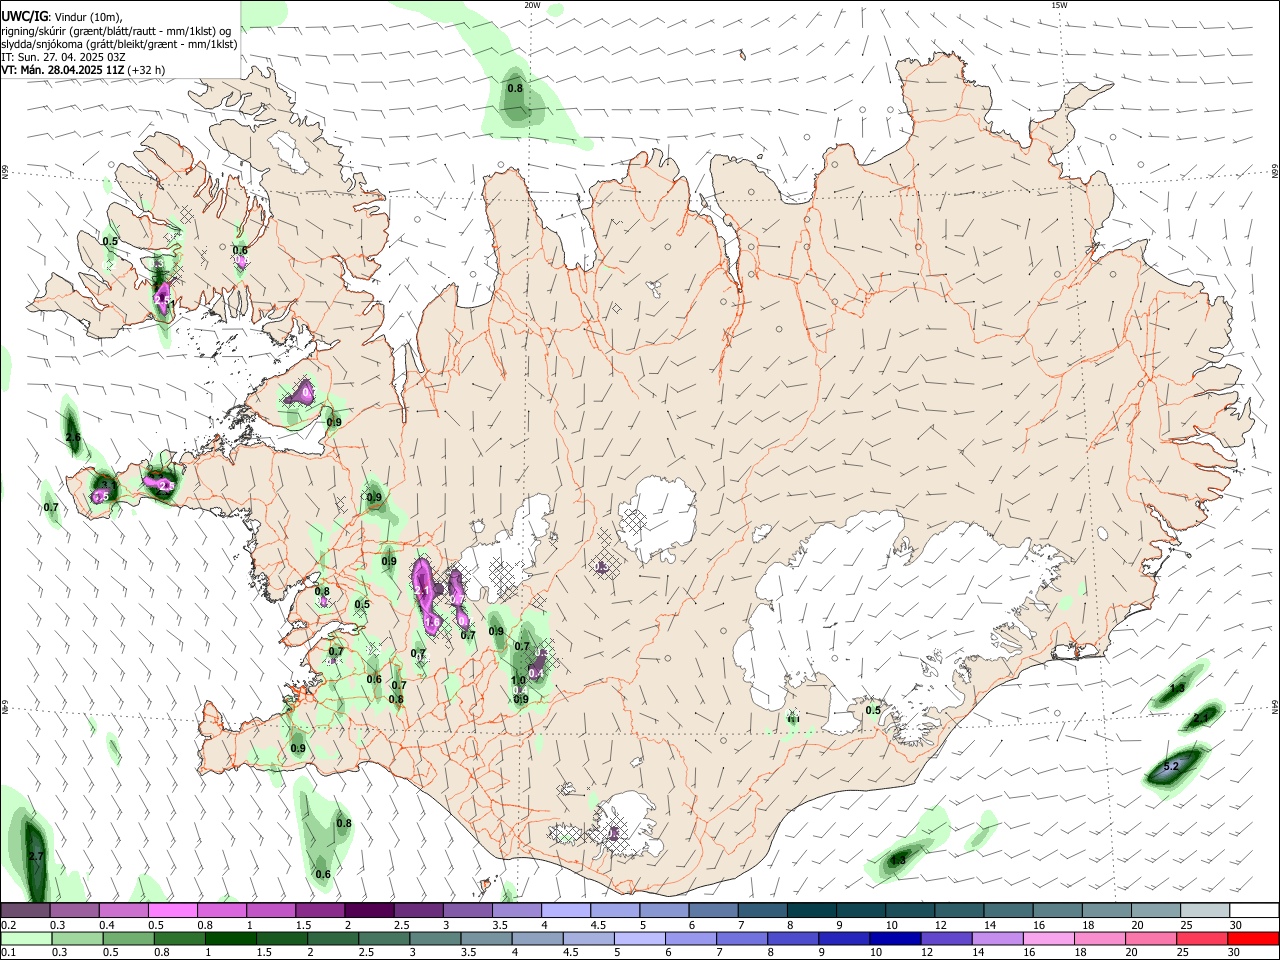The height and width of the screenshot is (960, 1280).
Task: Click the violet 12 swatch in the rain legend
Action: pos(946,938)
